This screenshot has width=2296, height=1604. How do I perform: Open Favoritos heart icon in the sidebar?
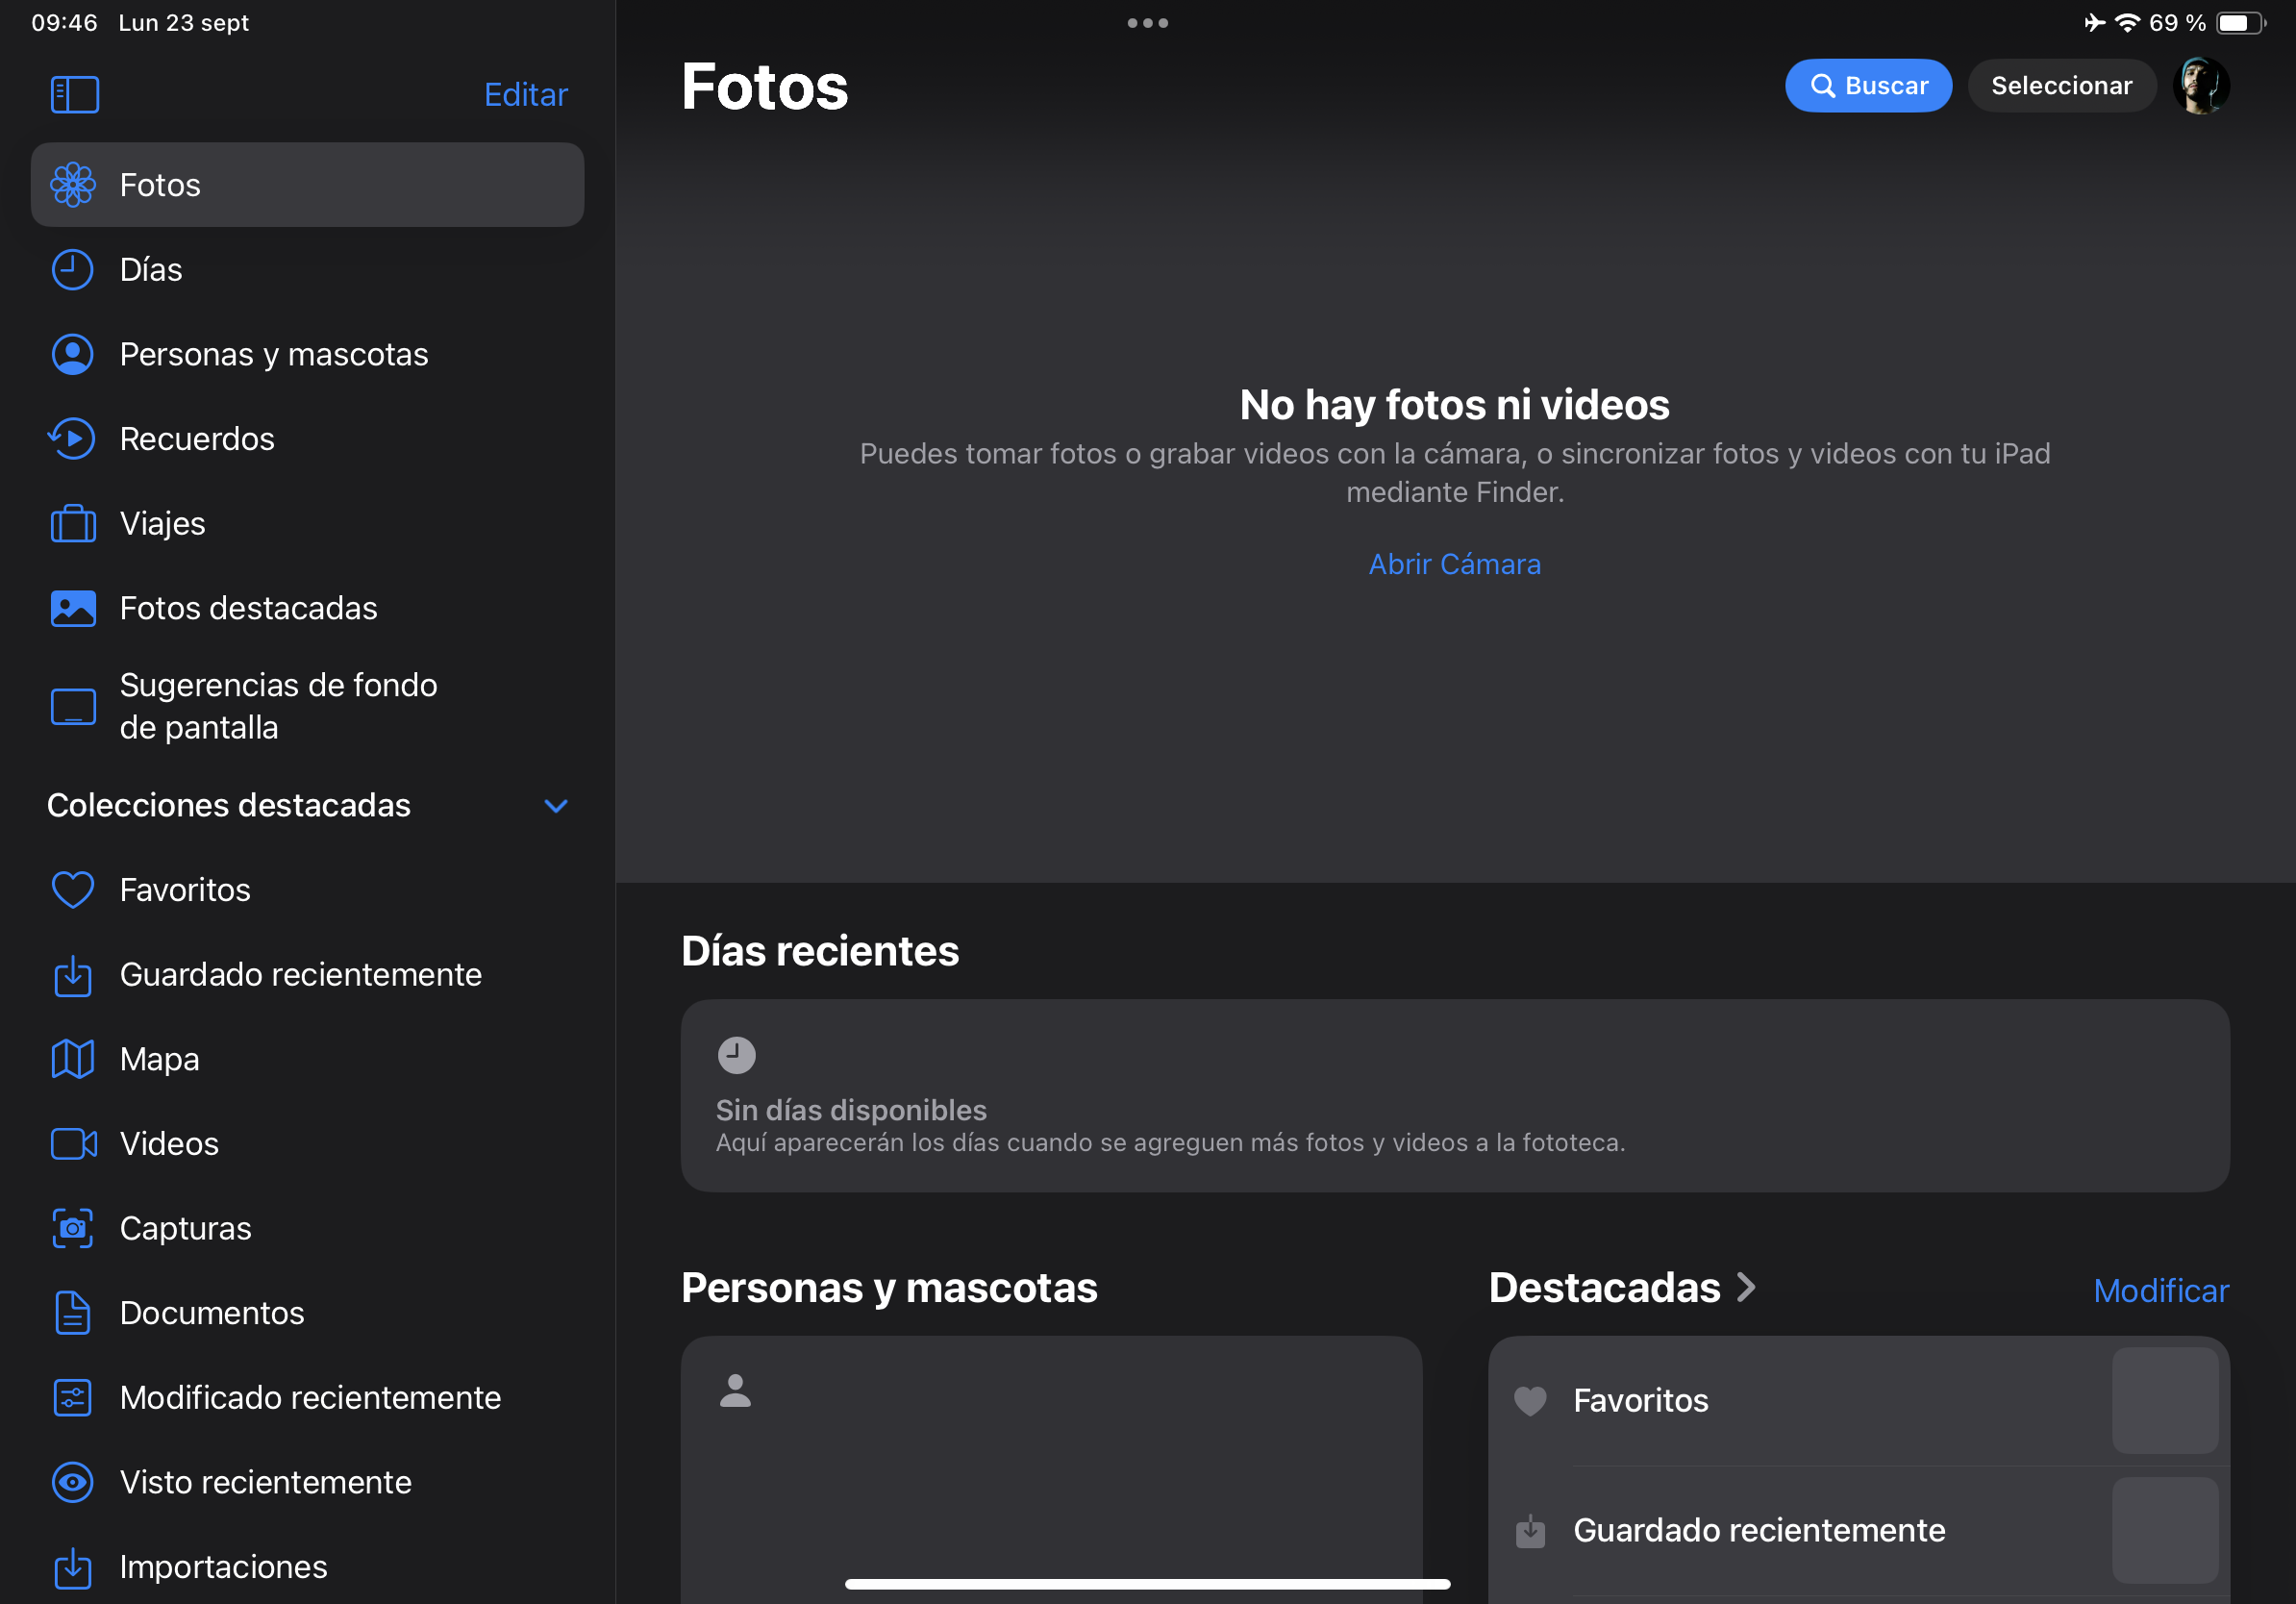(x=72, y=890)
